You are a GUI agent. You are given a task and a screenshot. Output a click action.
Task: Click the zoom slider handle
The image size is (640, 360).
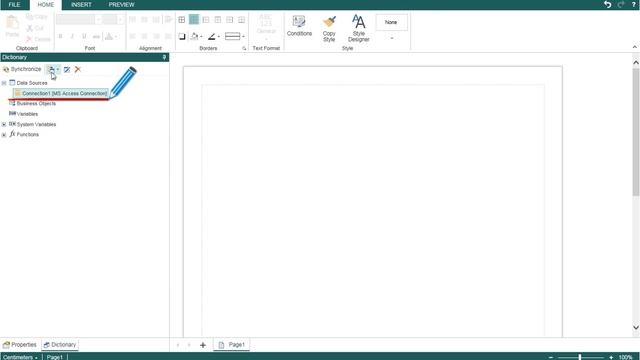(580, 357)
